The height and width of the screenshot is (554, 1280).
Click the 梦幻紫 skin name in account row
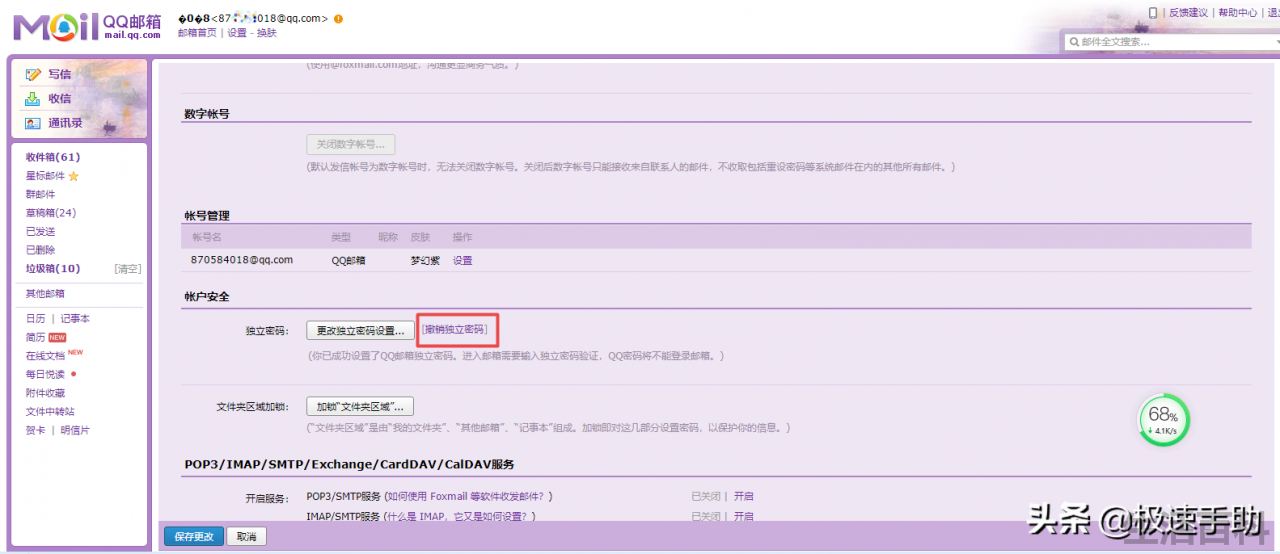pos(425,260)
